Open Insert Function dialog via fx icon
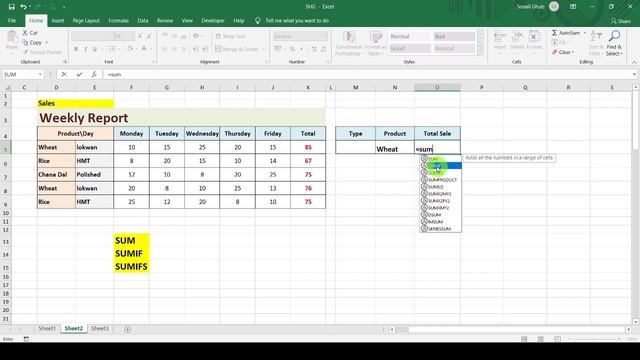Screen dimensions: 640x360 94,74
